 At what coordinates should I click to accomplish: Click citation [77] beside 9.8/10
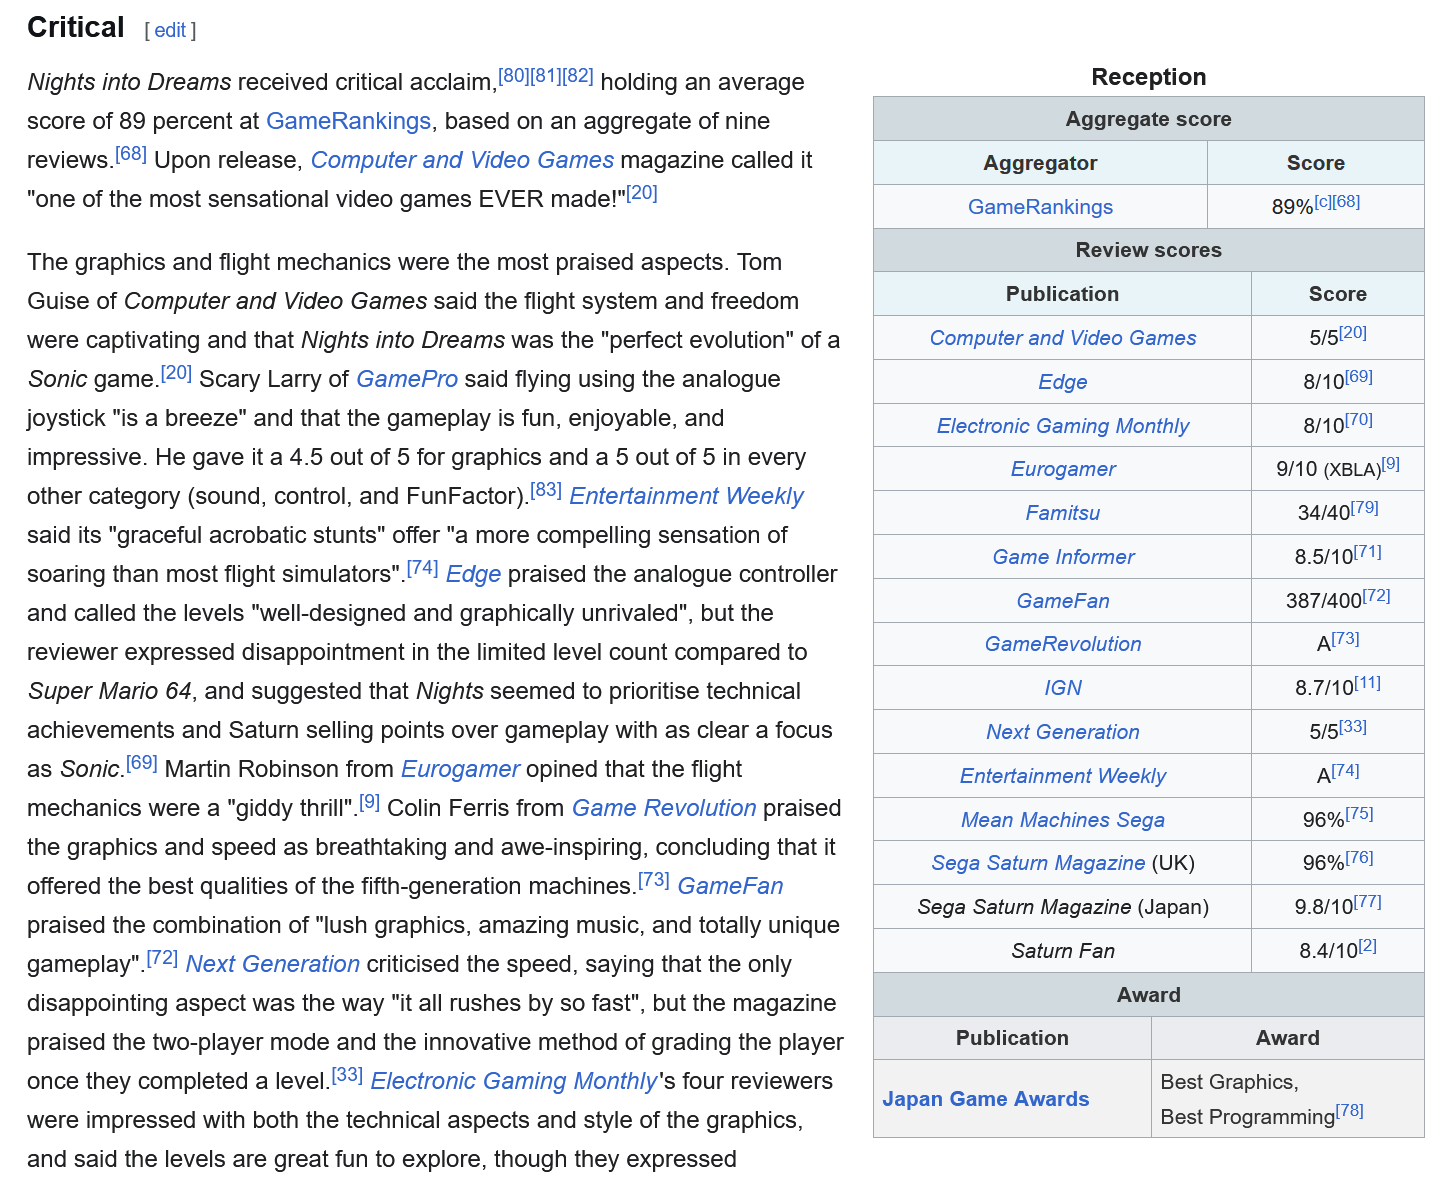coord(1368,902)
